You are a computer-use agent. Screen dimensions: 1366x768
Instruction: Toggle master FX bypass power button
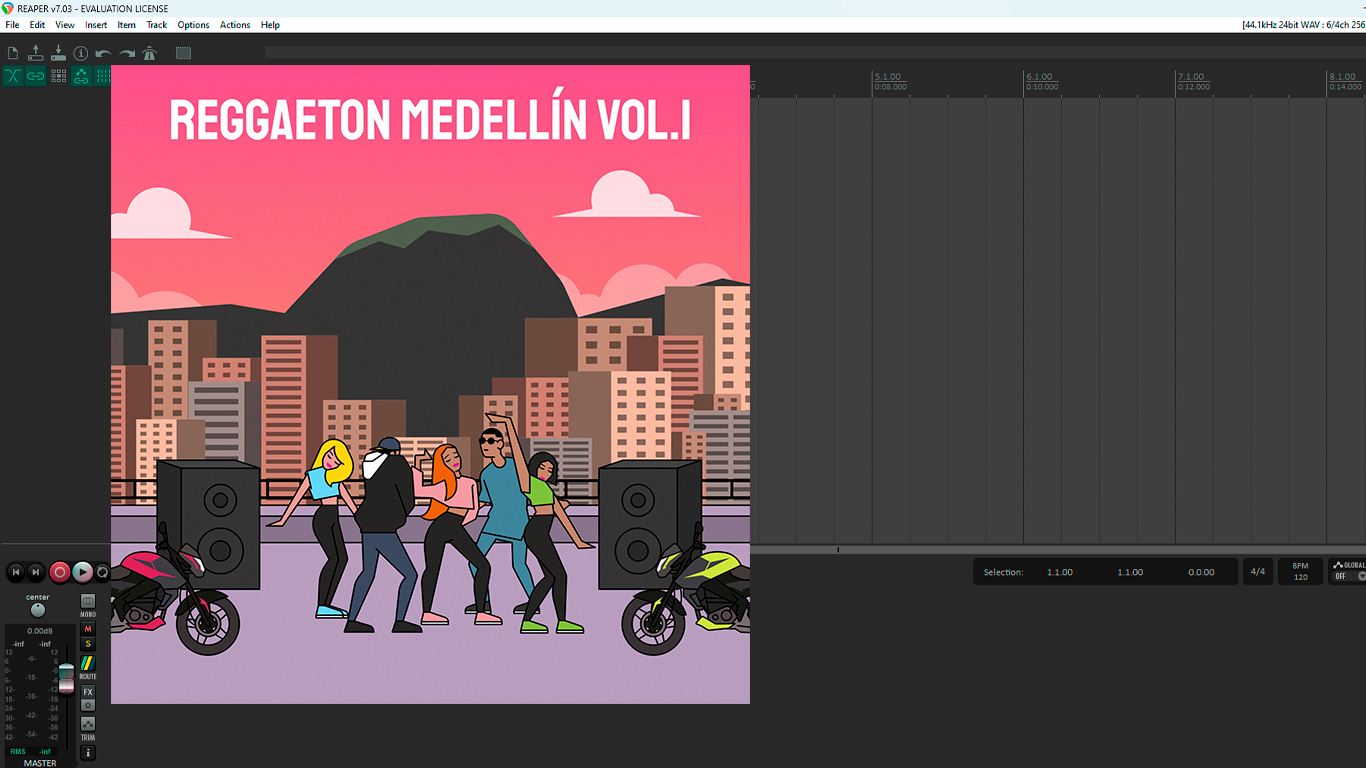coord(88,705)
